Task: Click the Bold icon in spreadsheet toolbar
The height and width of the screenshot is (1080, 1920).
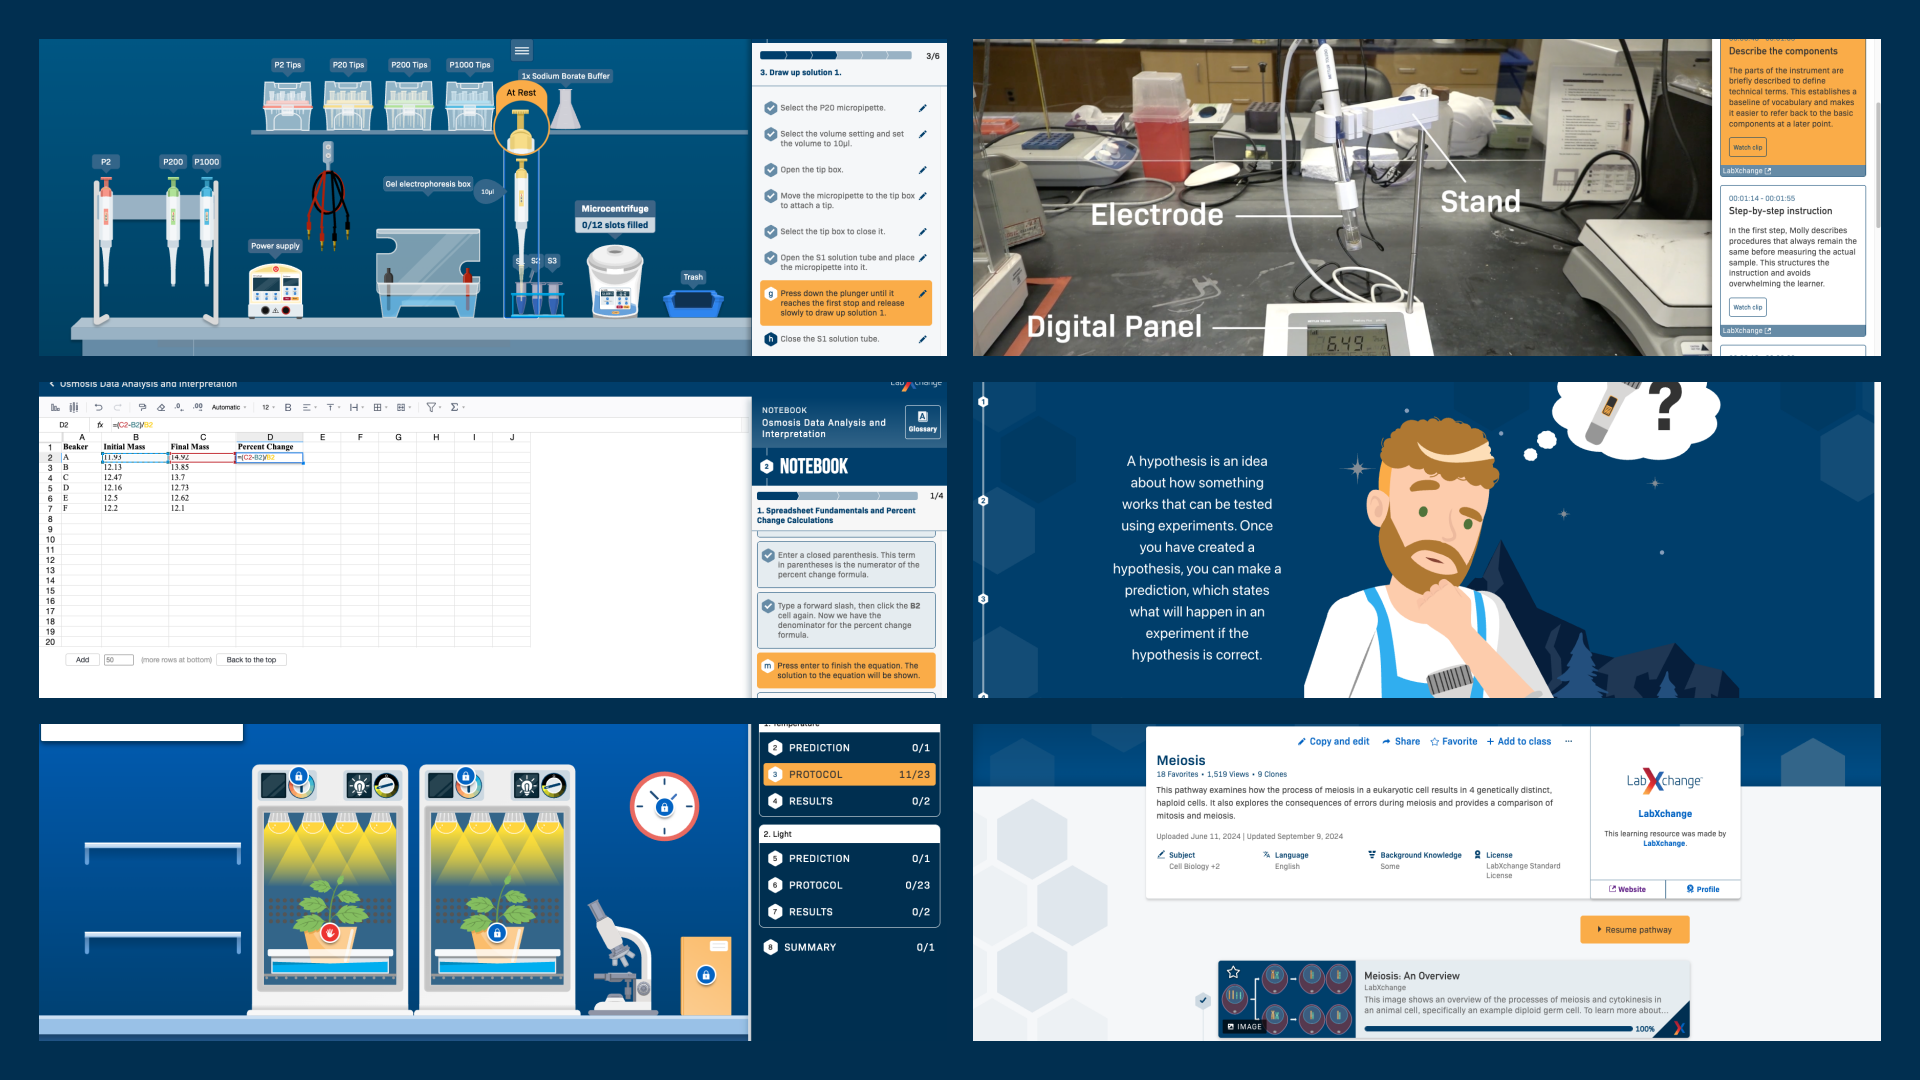Action: (288, 407)
